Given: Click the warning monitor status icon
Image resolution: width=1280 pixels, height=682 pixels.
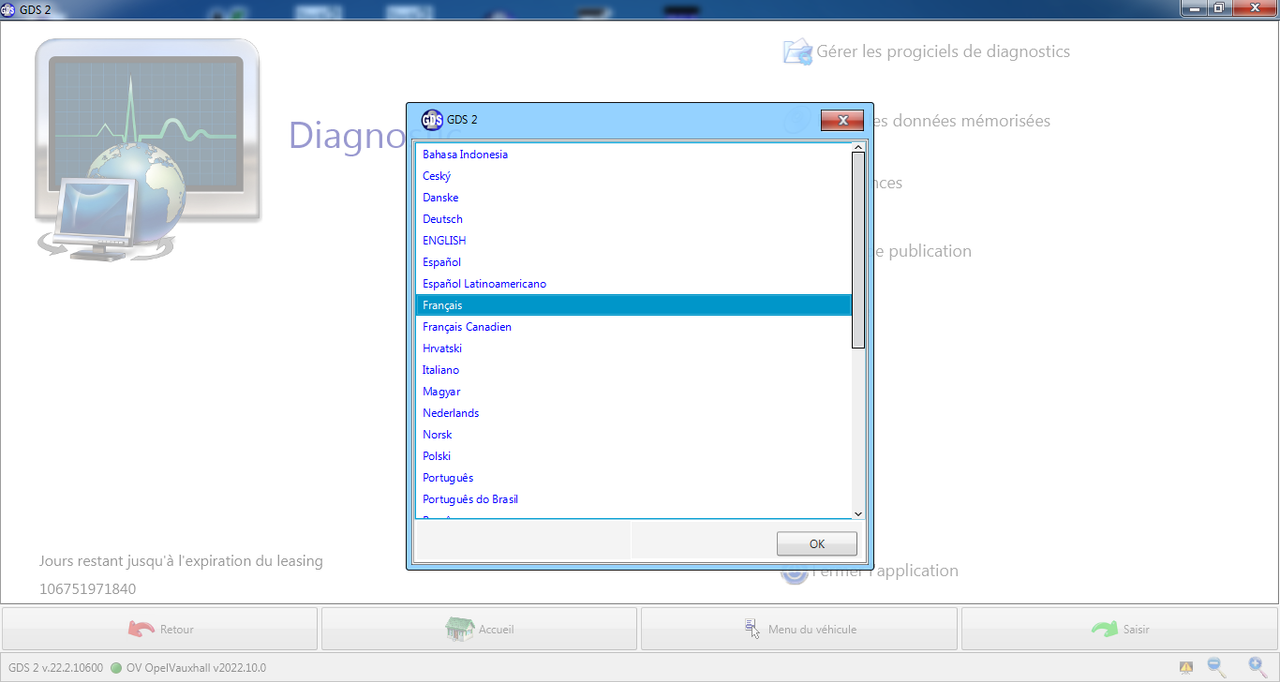Looking at the screenshot, I should (1185, 667).
